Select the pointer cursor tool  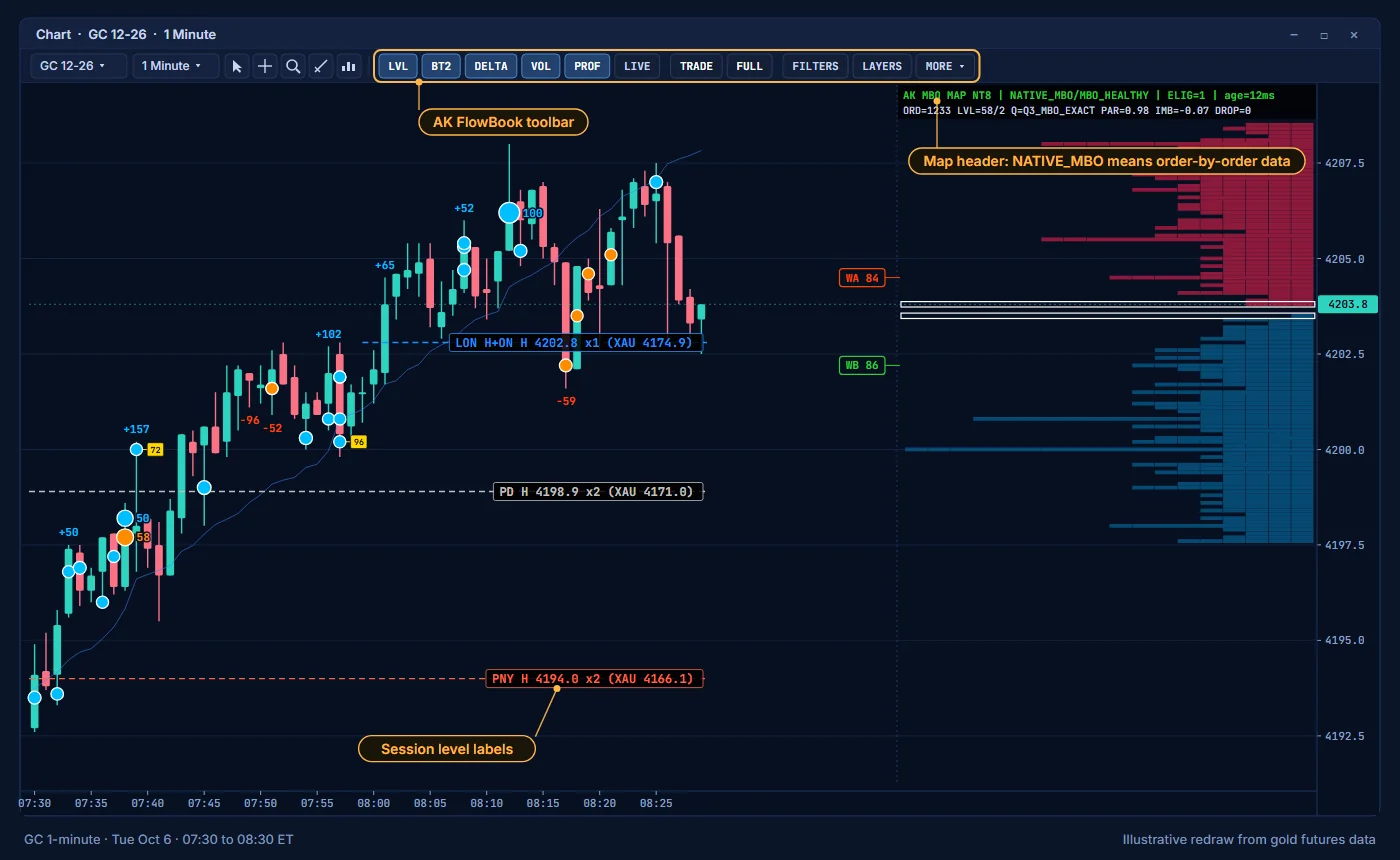[x=237, y=66]
